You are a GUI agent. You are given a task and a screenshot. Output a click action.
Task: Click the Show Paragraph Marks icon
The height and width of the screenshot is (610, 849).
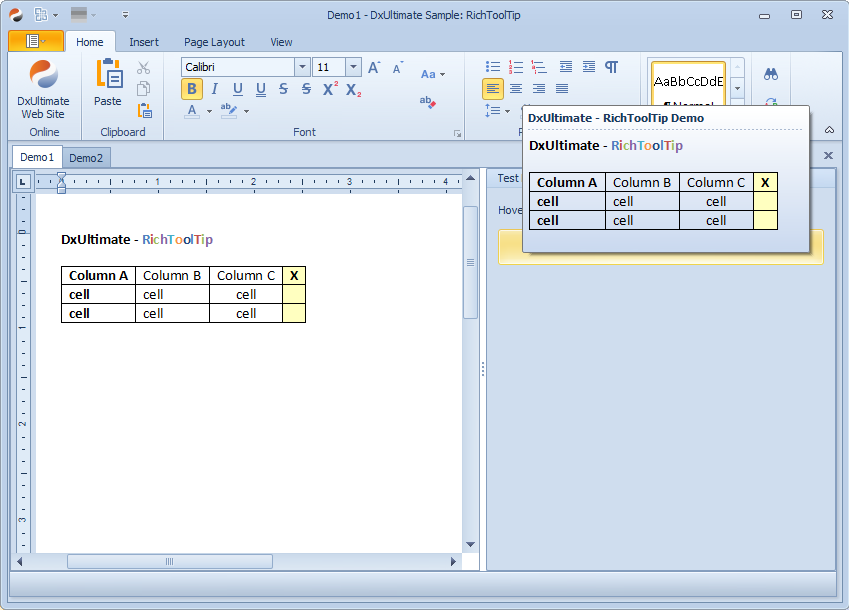pos(612,67)
